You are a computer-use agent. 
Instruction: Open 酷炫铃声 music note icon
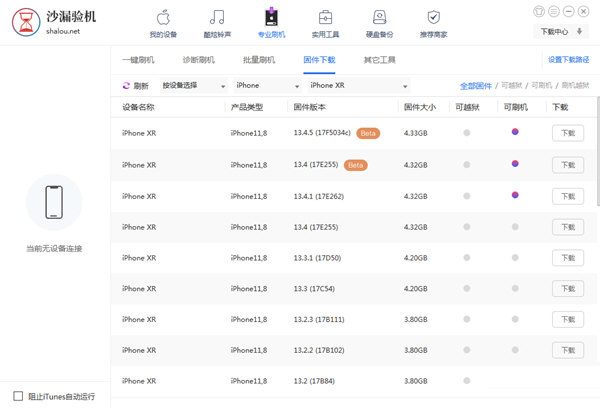[x=216, y=17]
